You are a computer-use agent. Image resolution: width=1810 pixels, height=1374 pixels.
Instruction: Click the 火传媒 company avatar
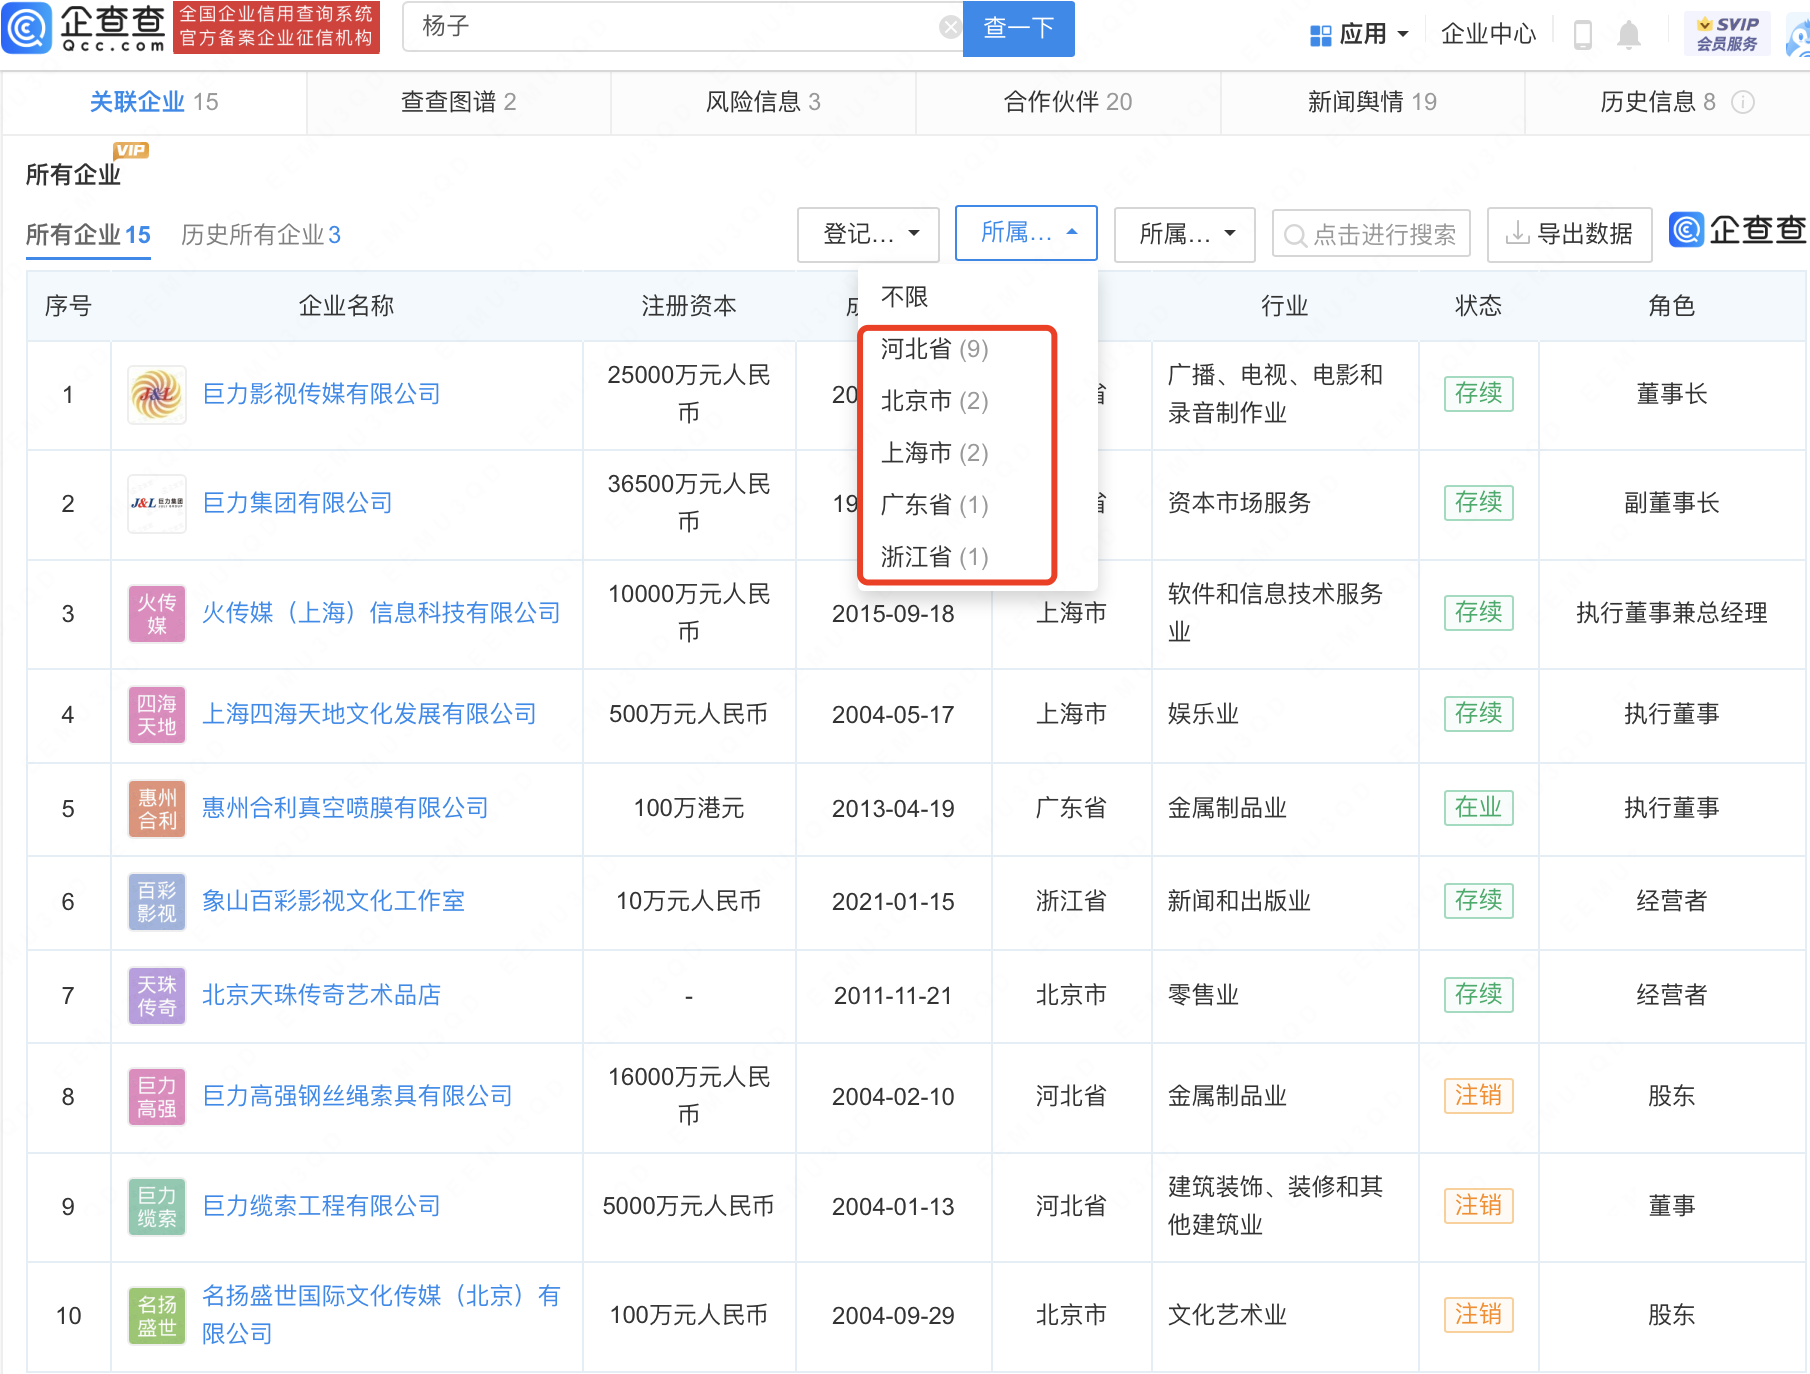coord(157,613)
